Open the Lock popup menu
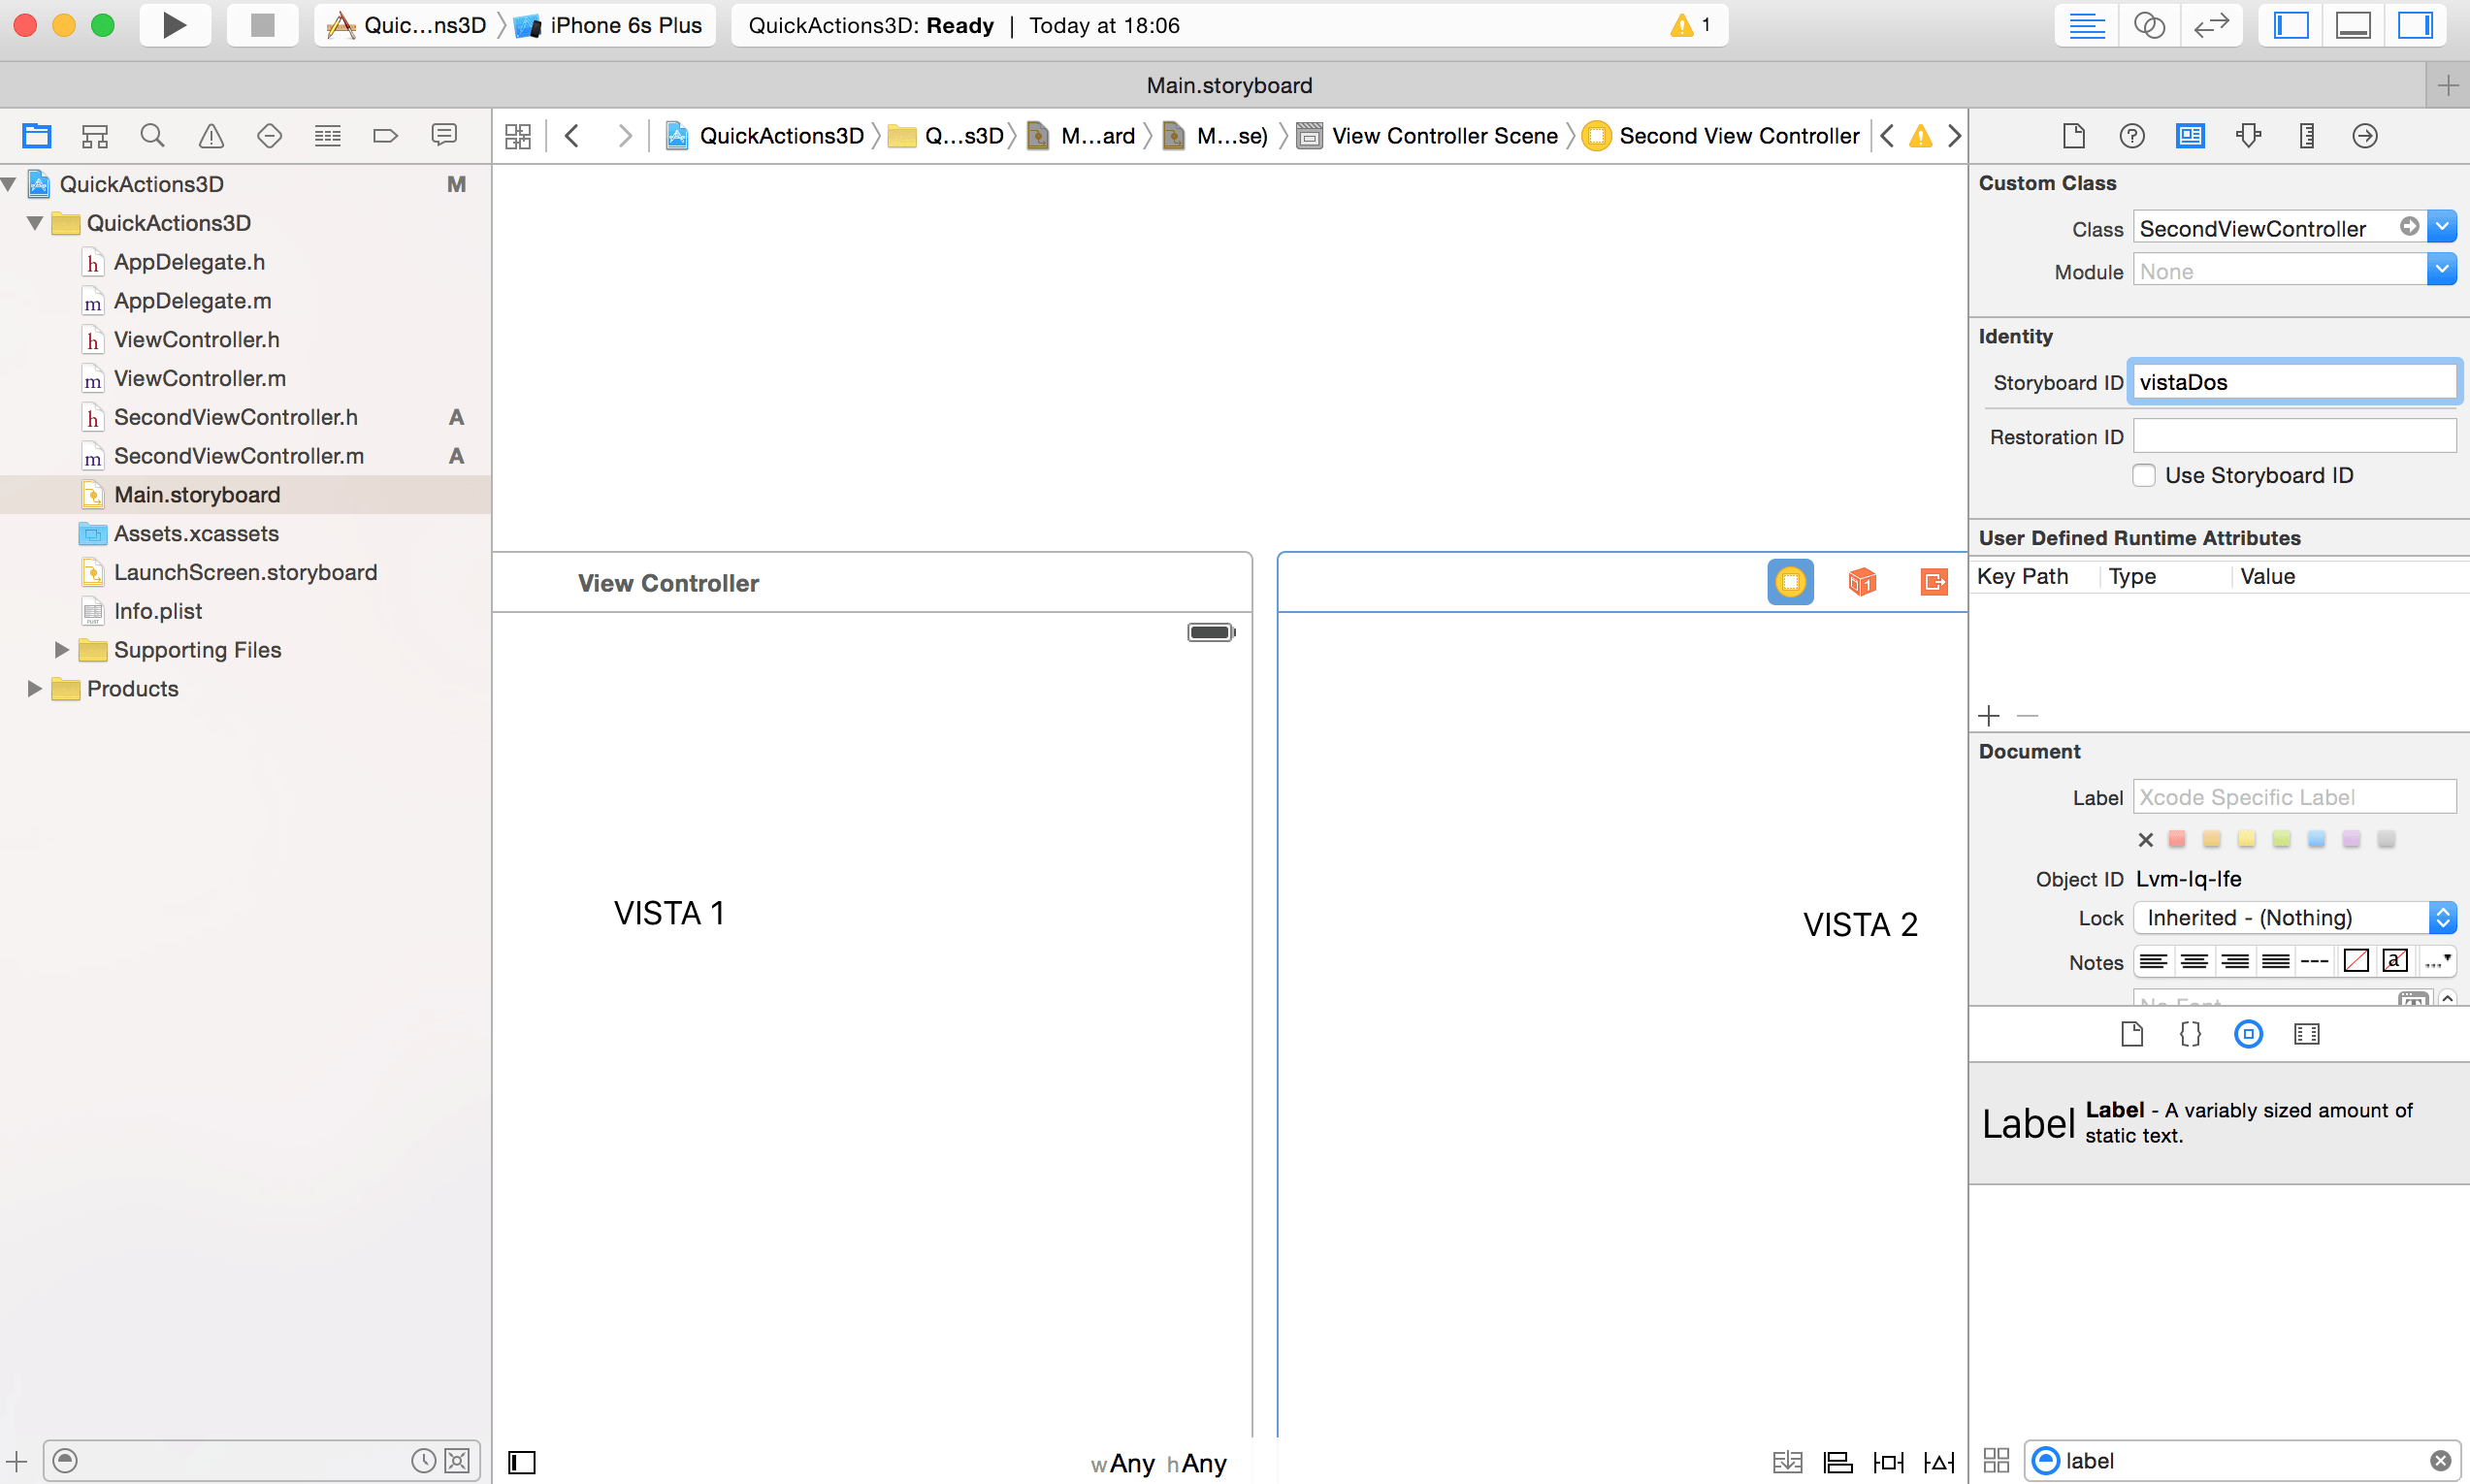2470x1484 pixels. 2295,917
